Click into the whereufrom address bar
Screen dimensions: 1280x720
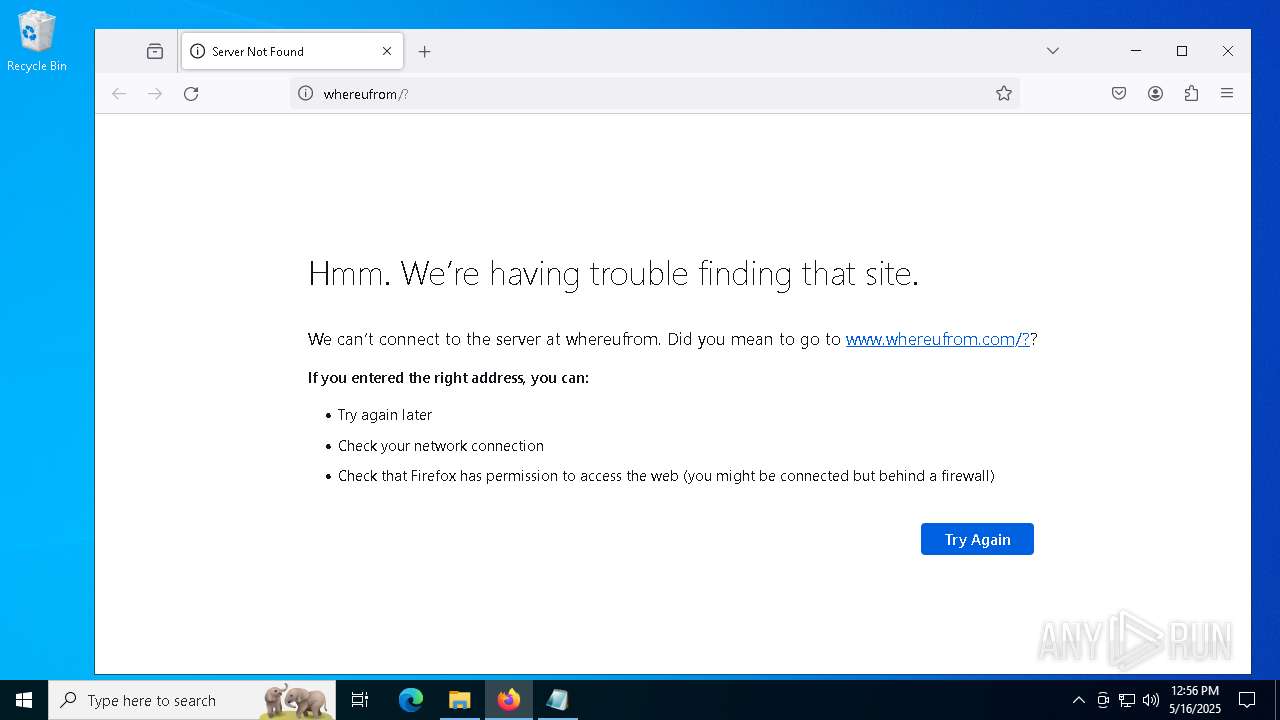click(655, 93)
